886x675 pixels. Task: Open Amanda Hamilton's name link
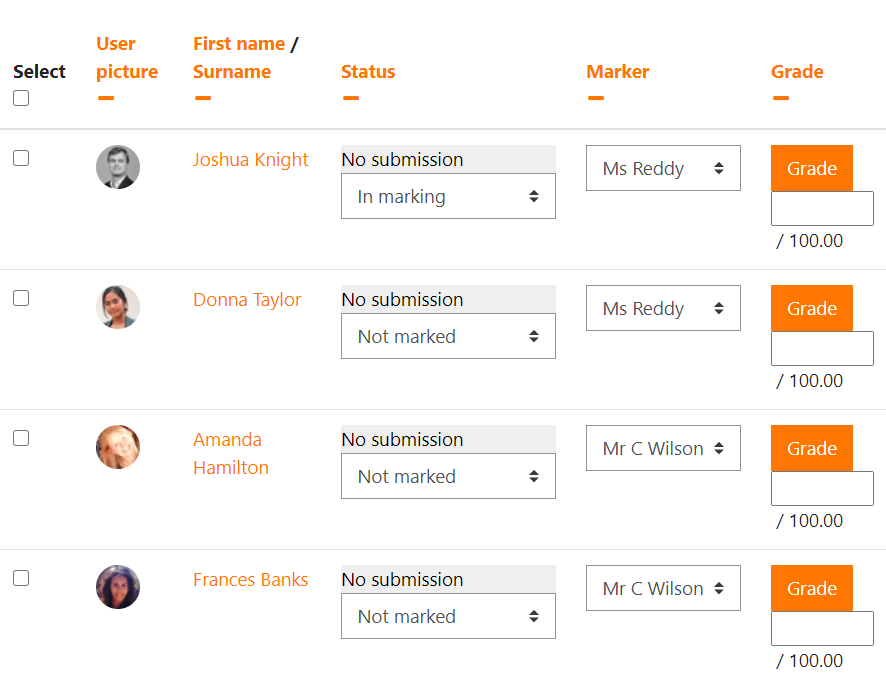(x=231, y=454)
